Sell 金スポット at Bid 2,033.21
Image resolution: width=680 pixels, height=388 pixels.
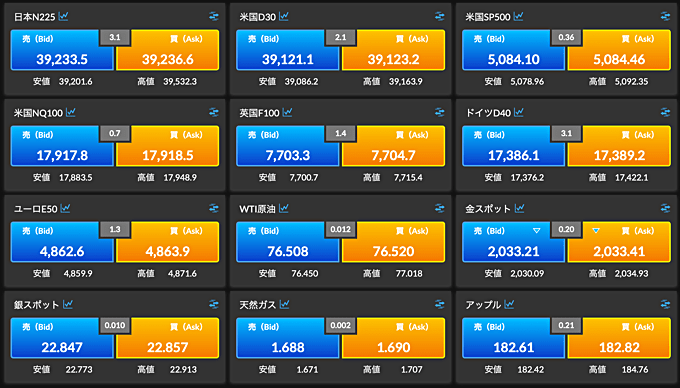coord(513,242)
